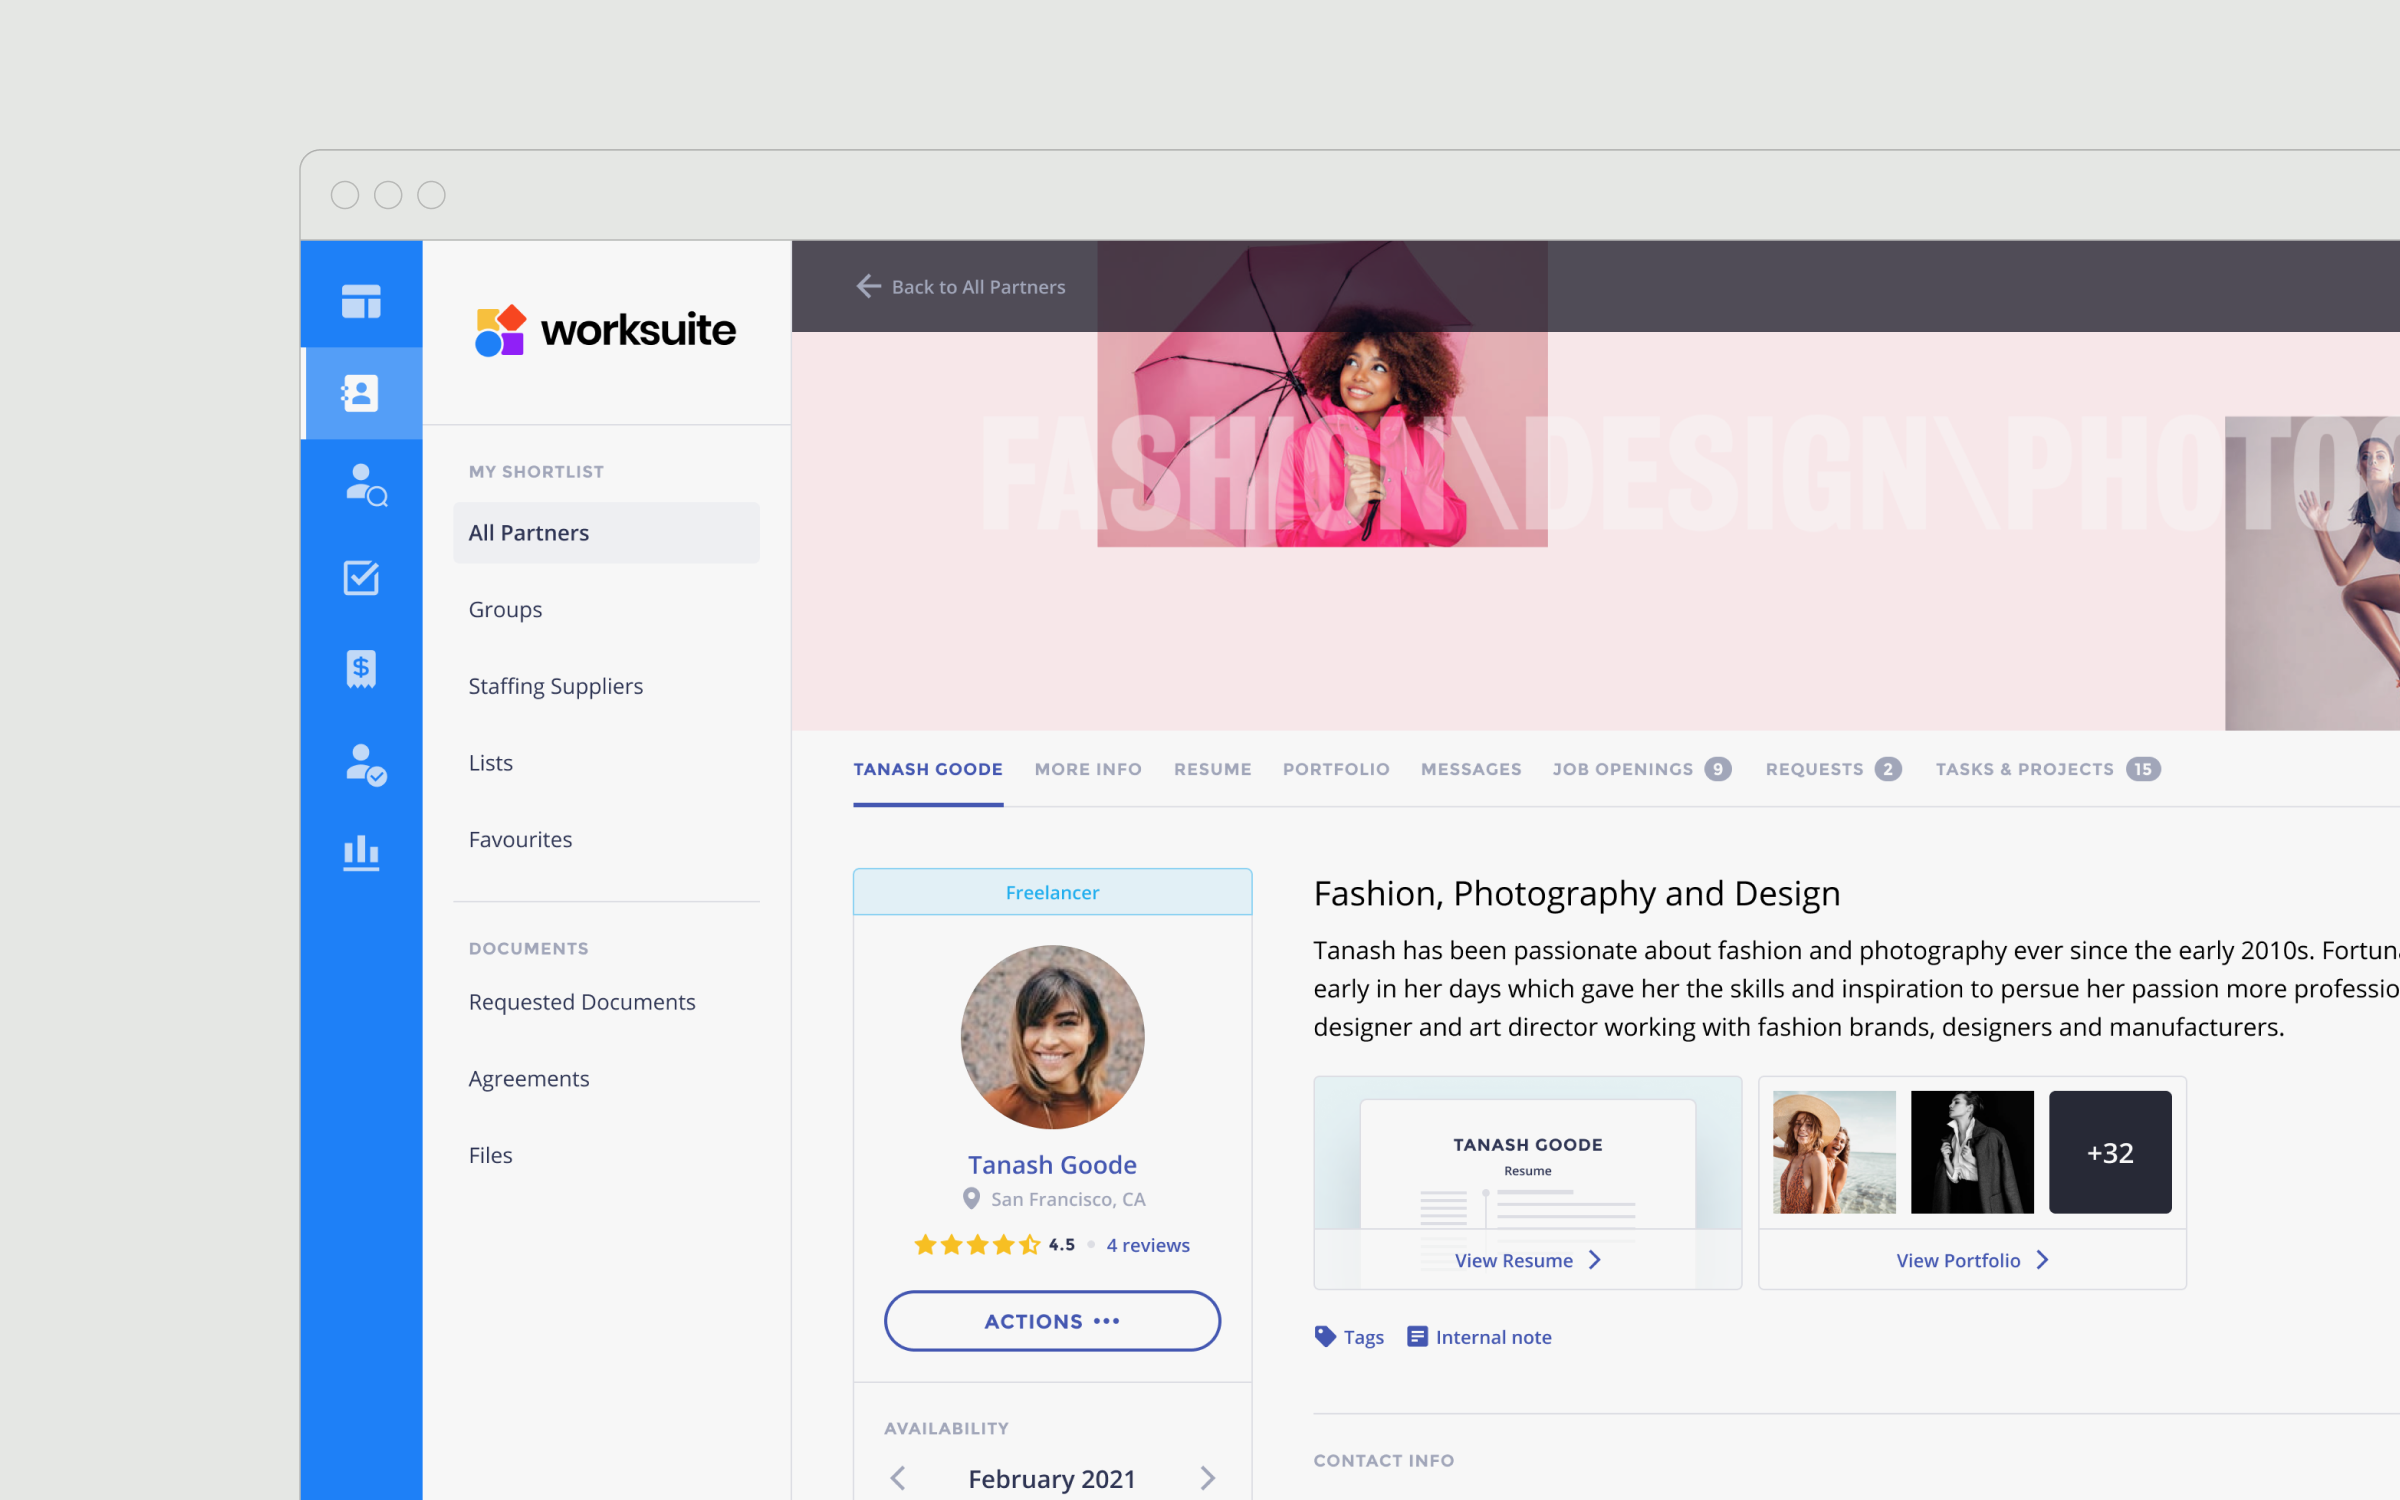Go to next month in Availability
The height and width of the screenshot is (1500, 2400).
tap(1208, 1478)
